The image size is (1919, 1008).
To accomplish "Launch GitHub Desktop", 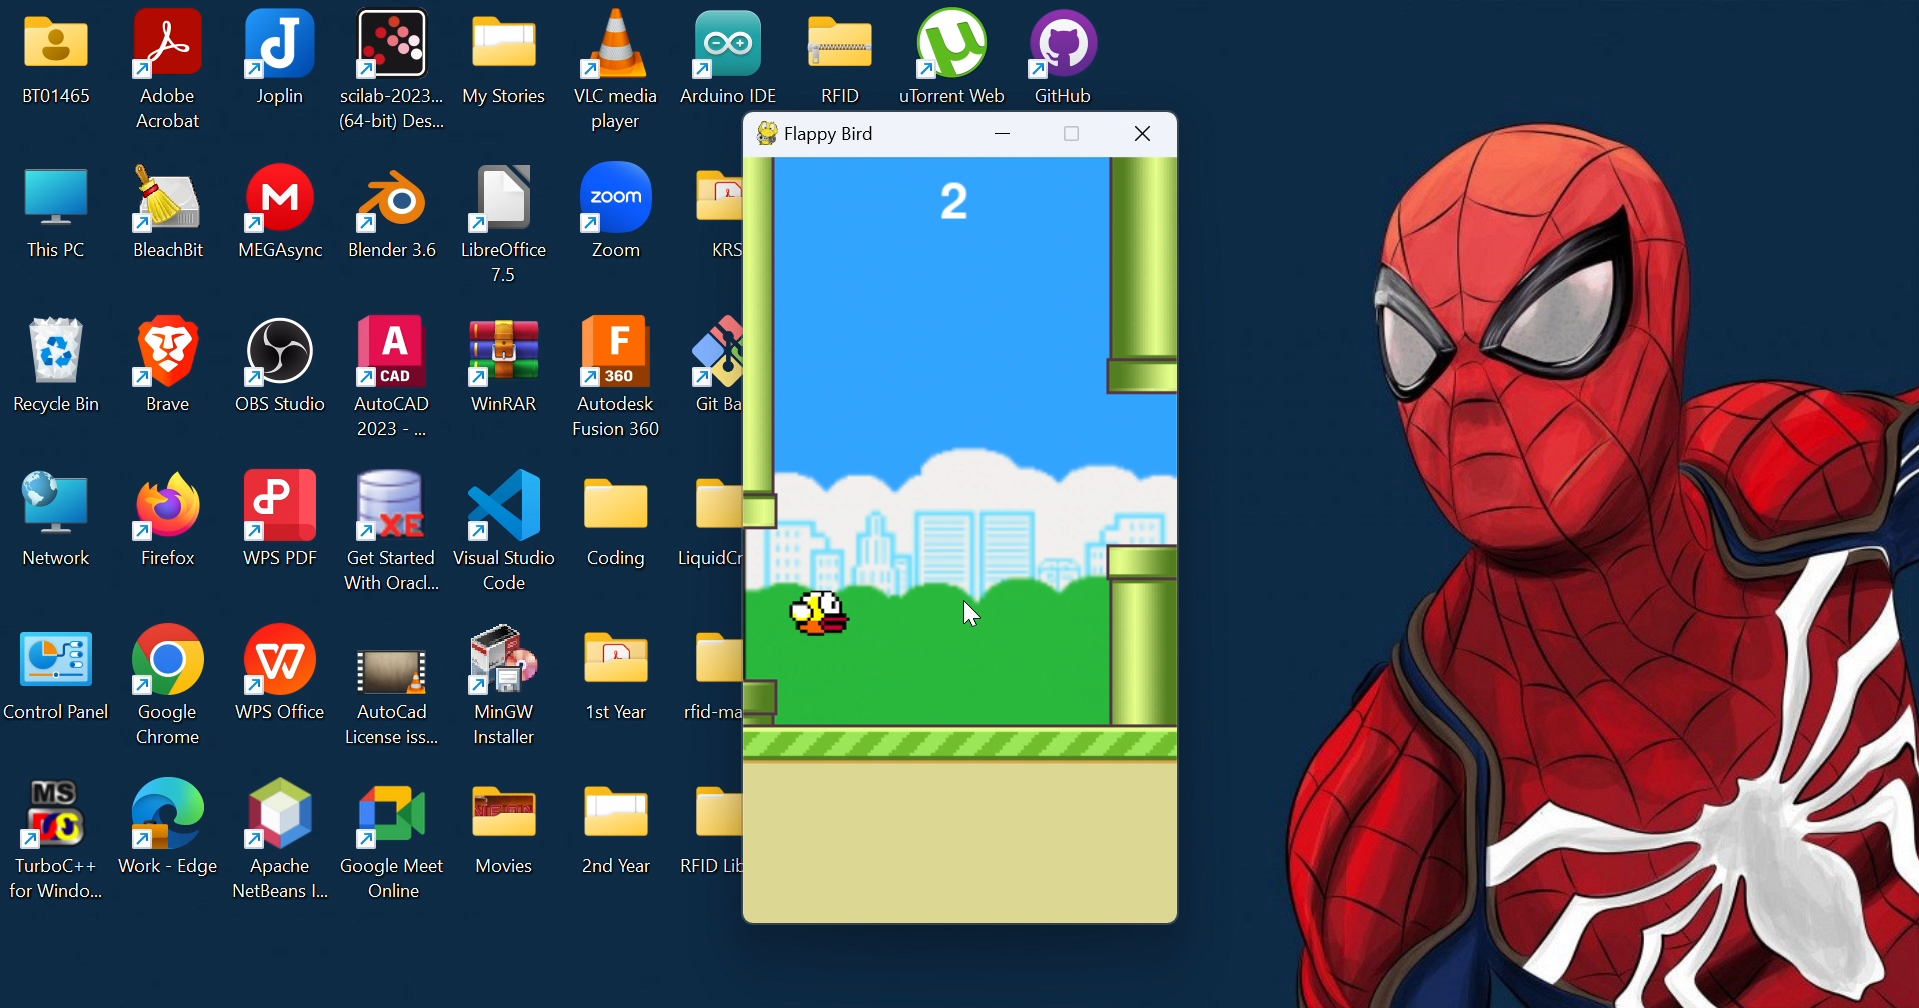I will click(x=1063, y=44).
